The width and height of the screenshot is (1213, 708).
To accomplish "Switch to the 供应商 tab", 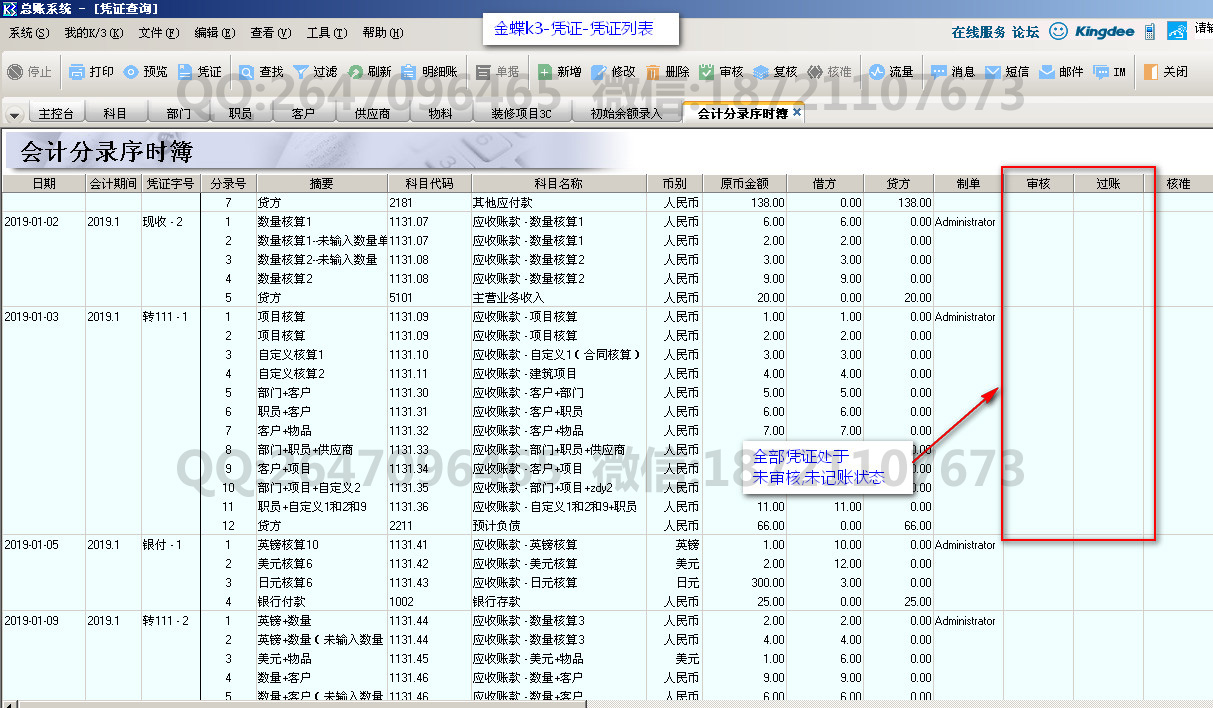I will [372, 114].
